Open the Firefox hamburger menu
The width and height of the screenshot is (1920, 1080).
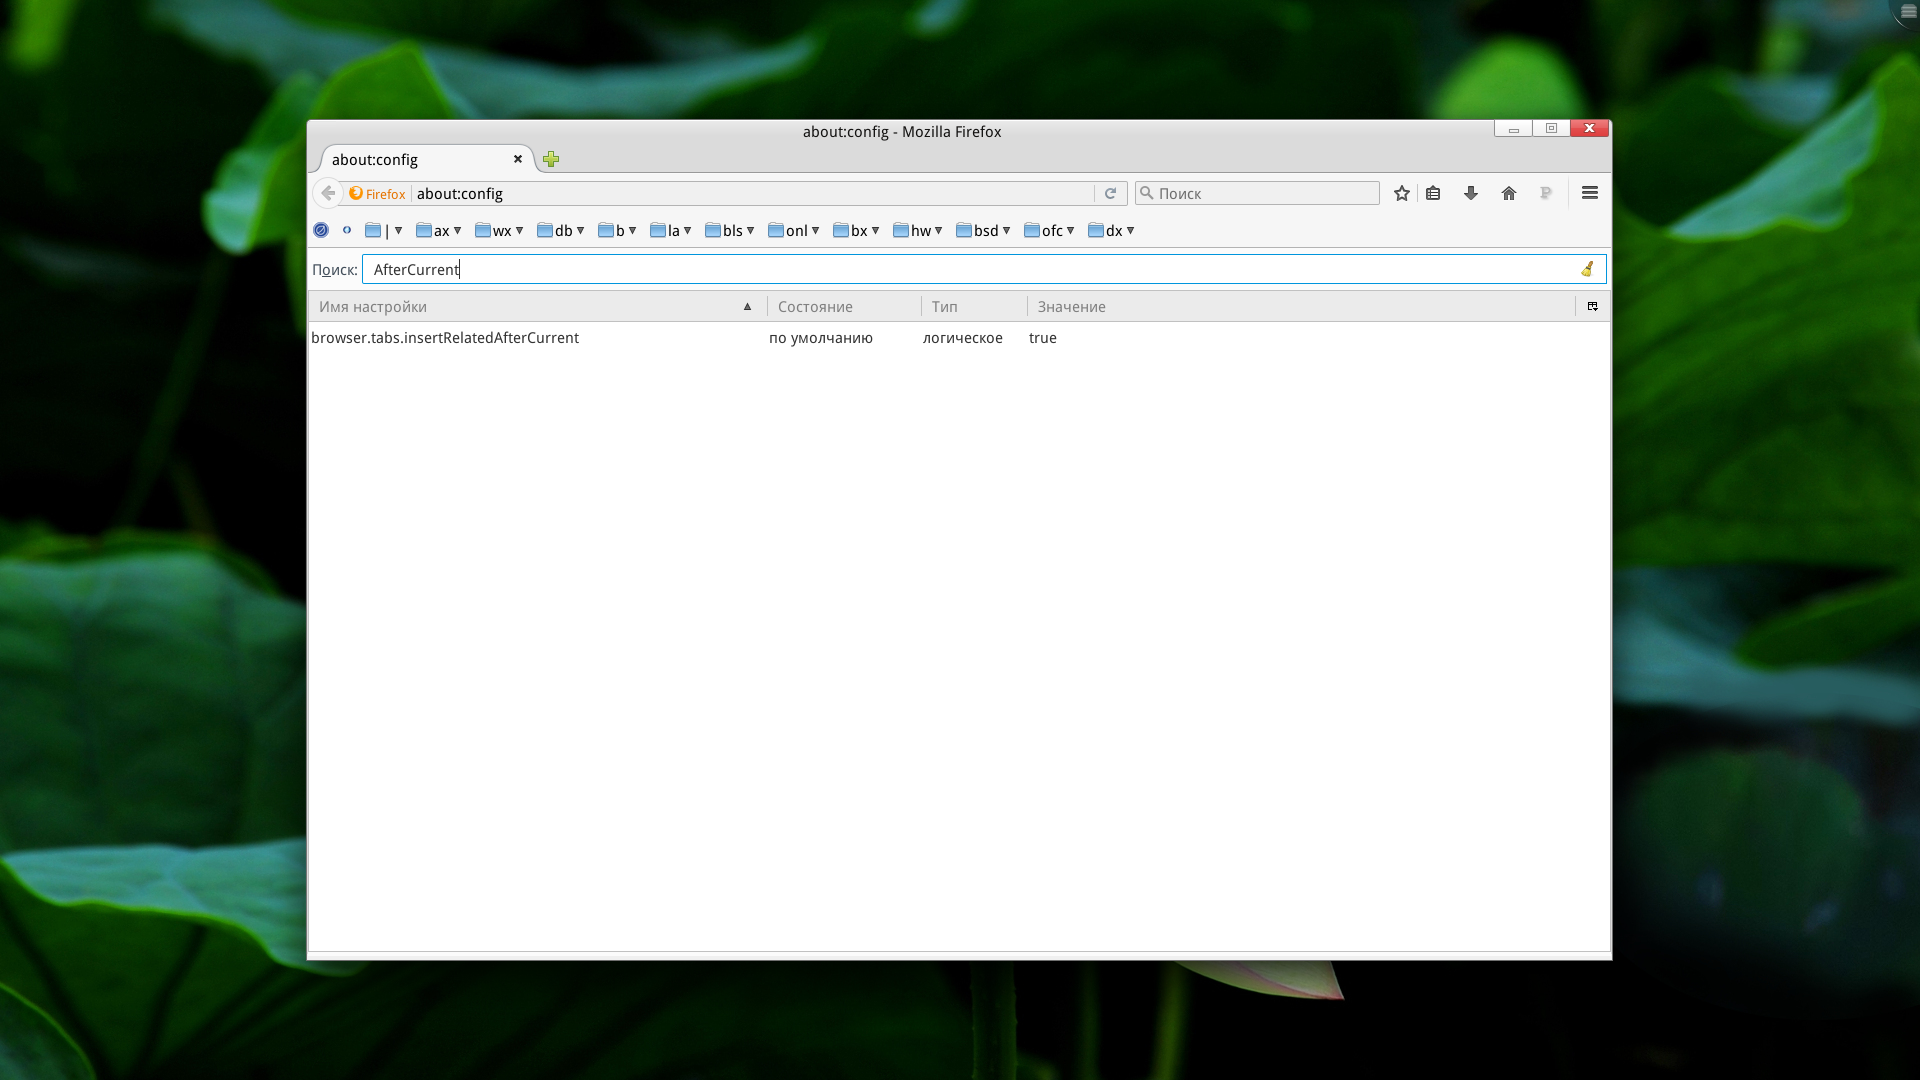coord(1590,193)
